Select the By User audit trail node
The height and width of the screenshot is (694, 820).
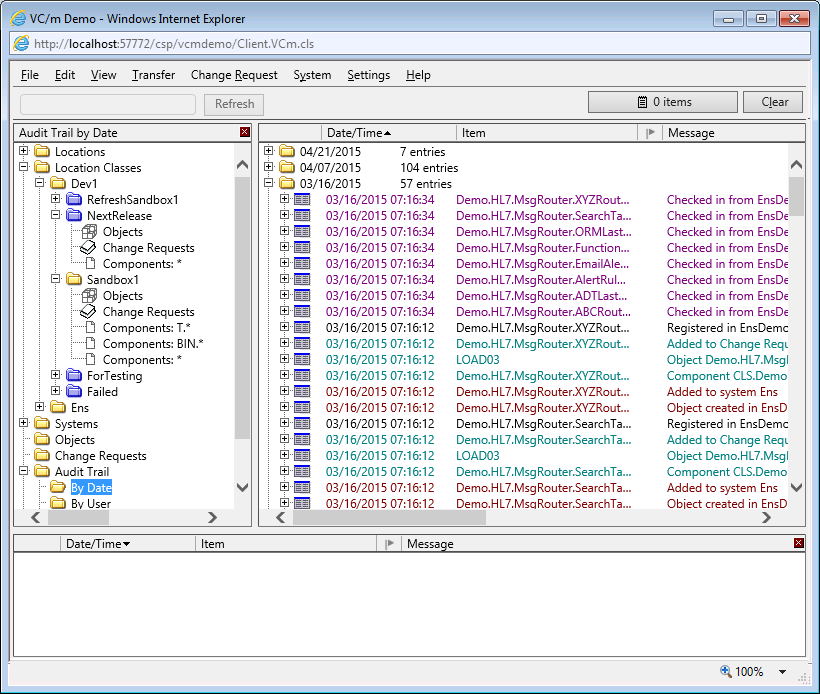click(90, 504)
